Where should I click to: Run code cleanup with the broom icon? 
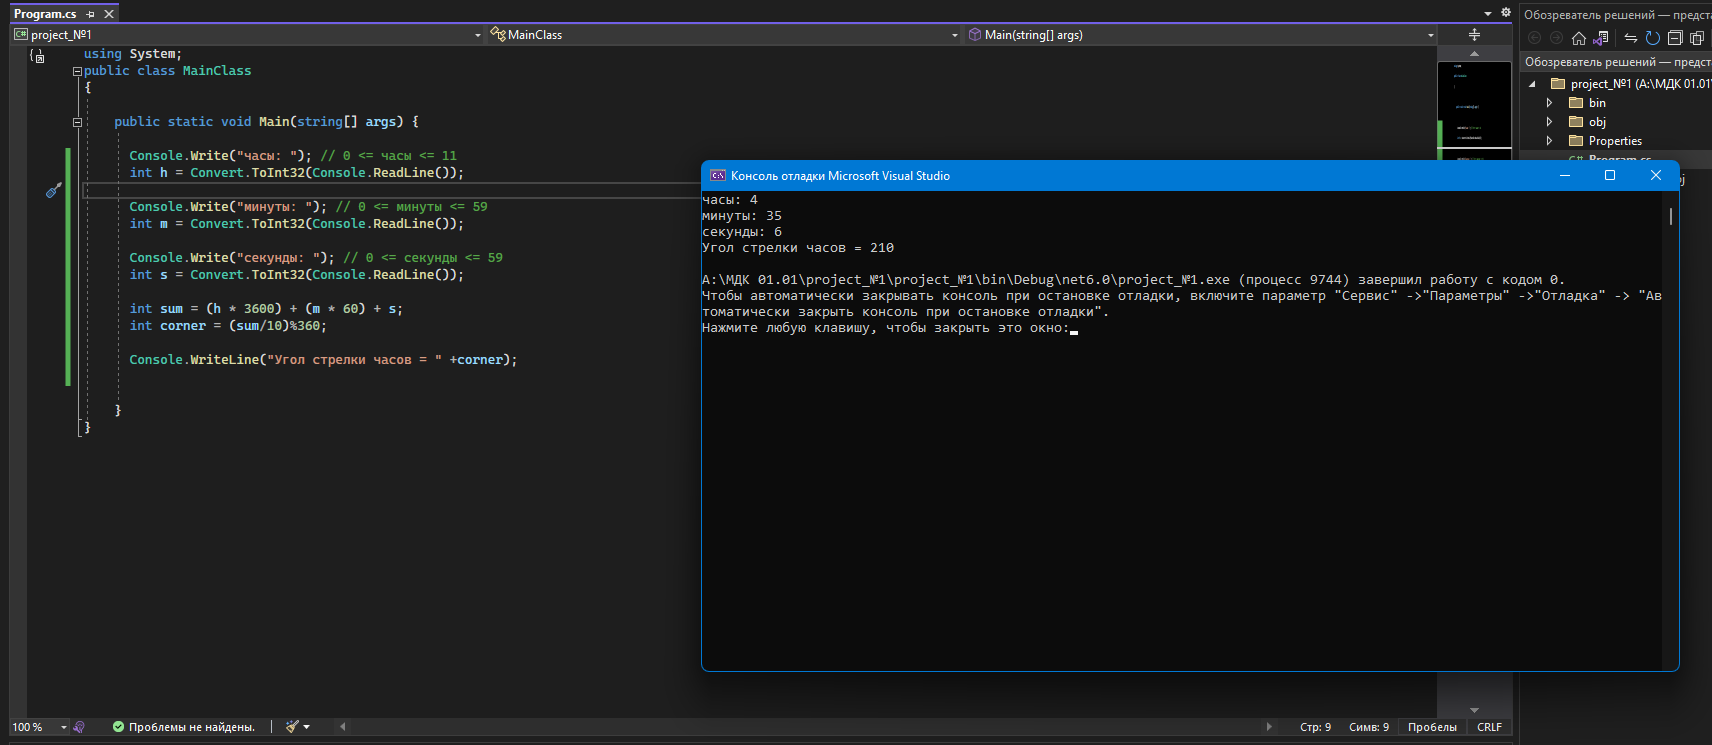pyautogui.click(x=292, y=727)
